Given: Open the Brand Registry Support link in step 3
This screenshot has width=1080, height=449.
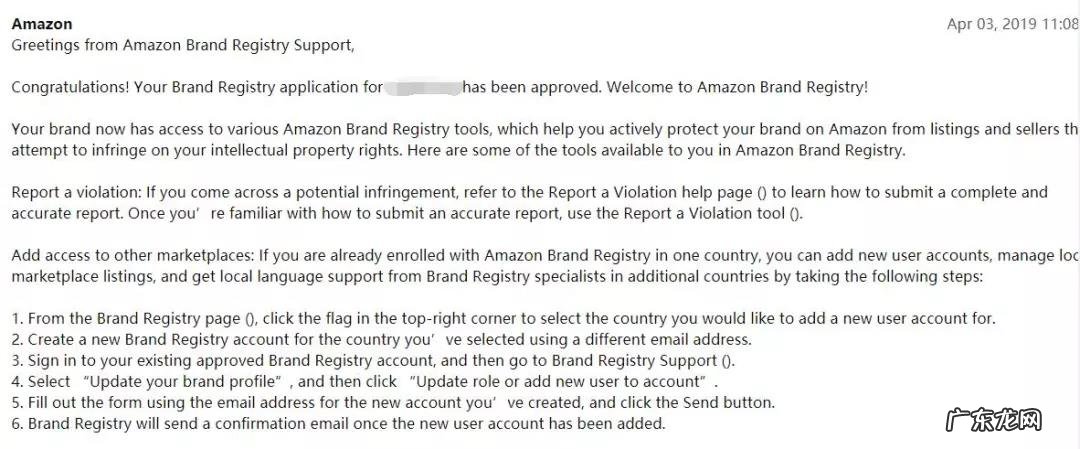Looking at the screenshot, I should point(728,361).
